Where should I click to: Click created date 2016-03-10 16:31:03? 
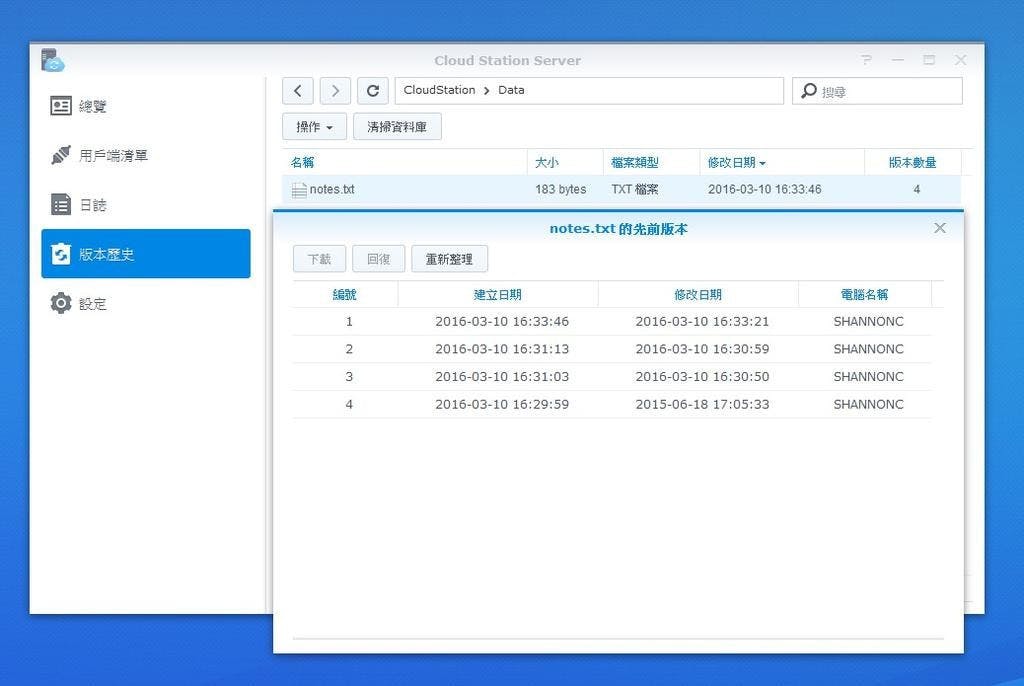coord(502,376)
